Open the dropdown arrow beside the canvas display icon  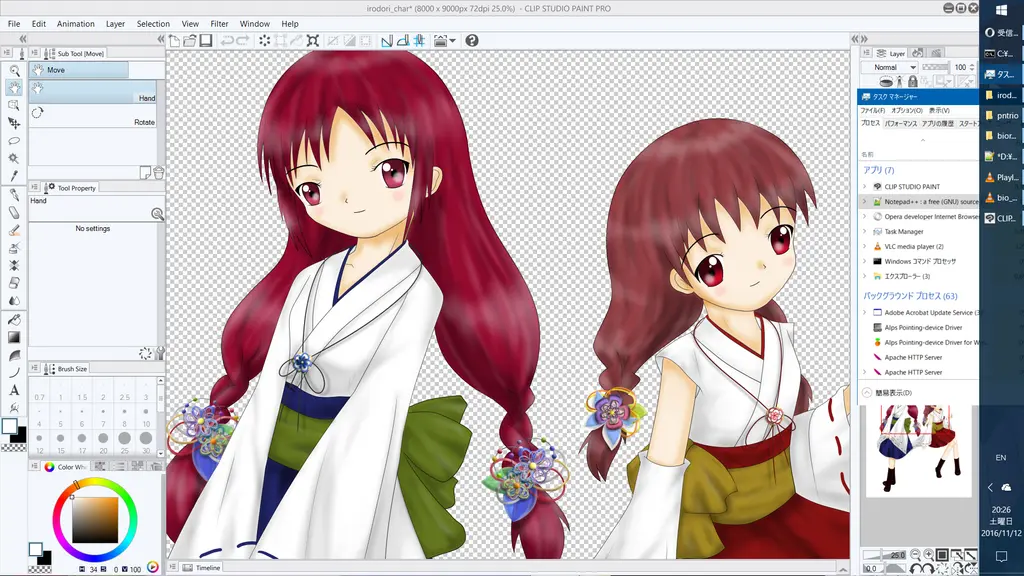click(x=453, y=41)
